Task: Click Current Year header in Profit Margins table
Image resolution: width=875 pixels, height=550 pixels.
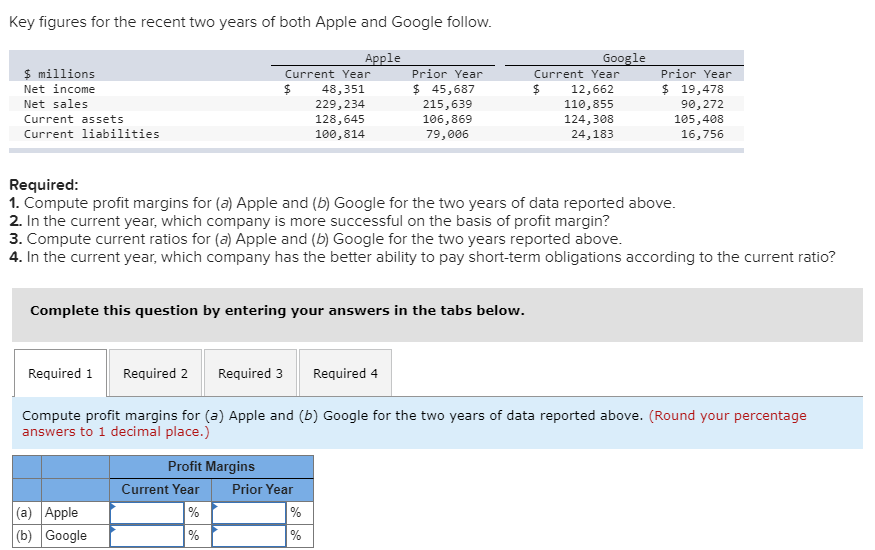Action: (161, 489)
